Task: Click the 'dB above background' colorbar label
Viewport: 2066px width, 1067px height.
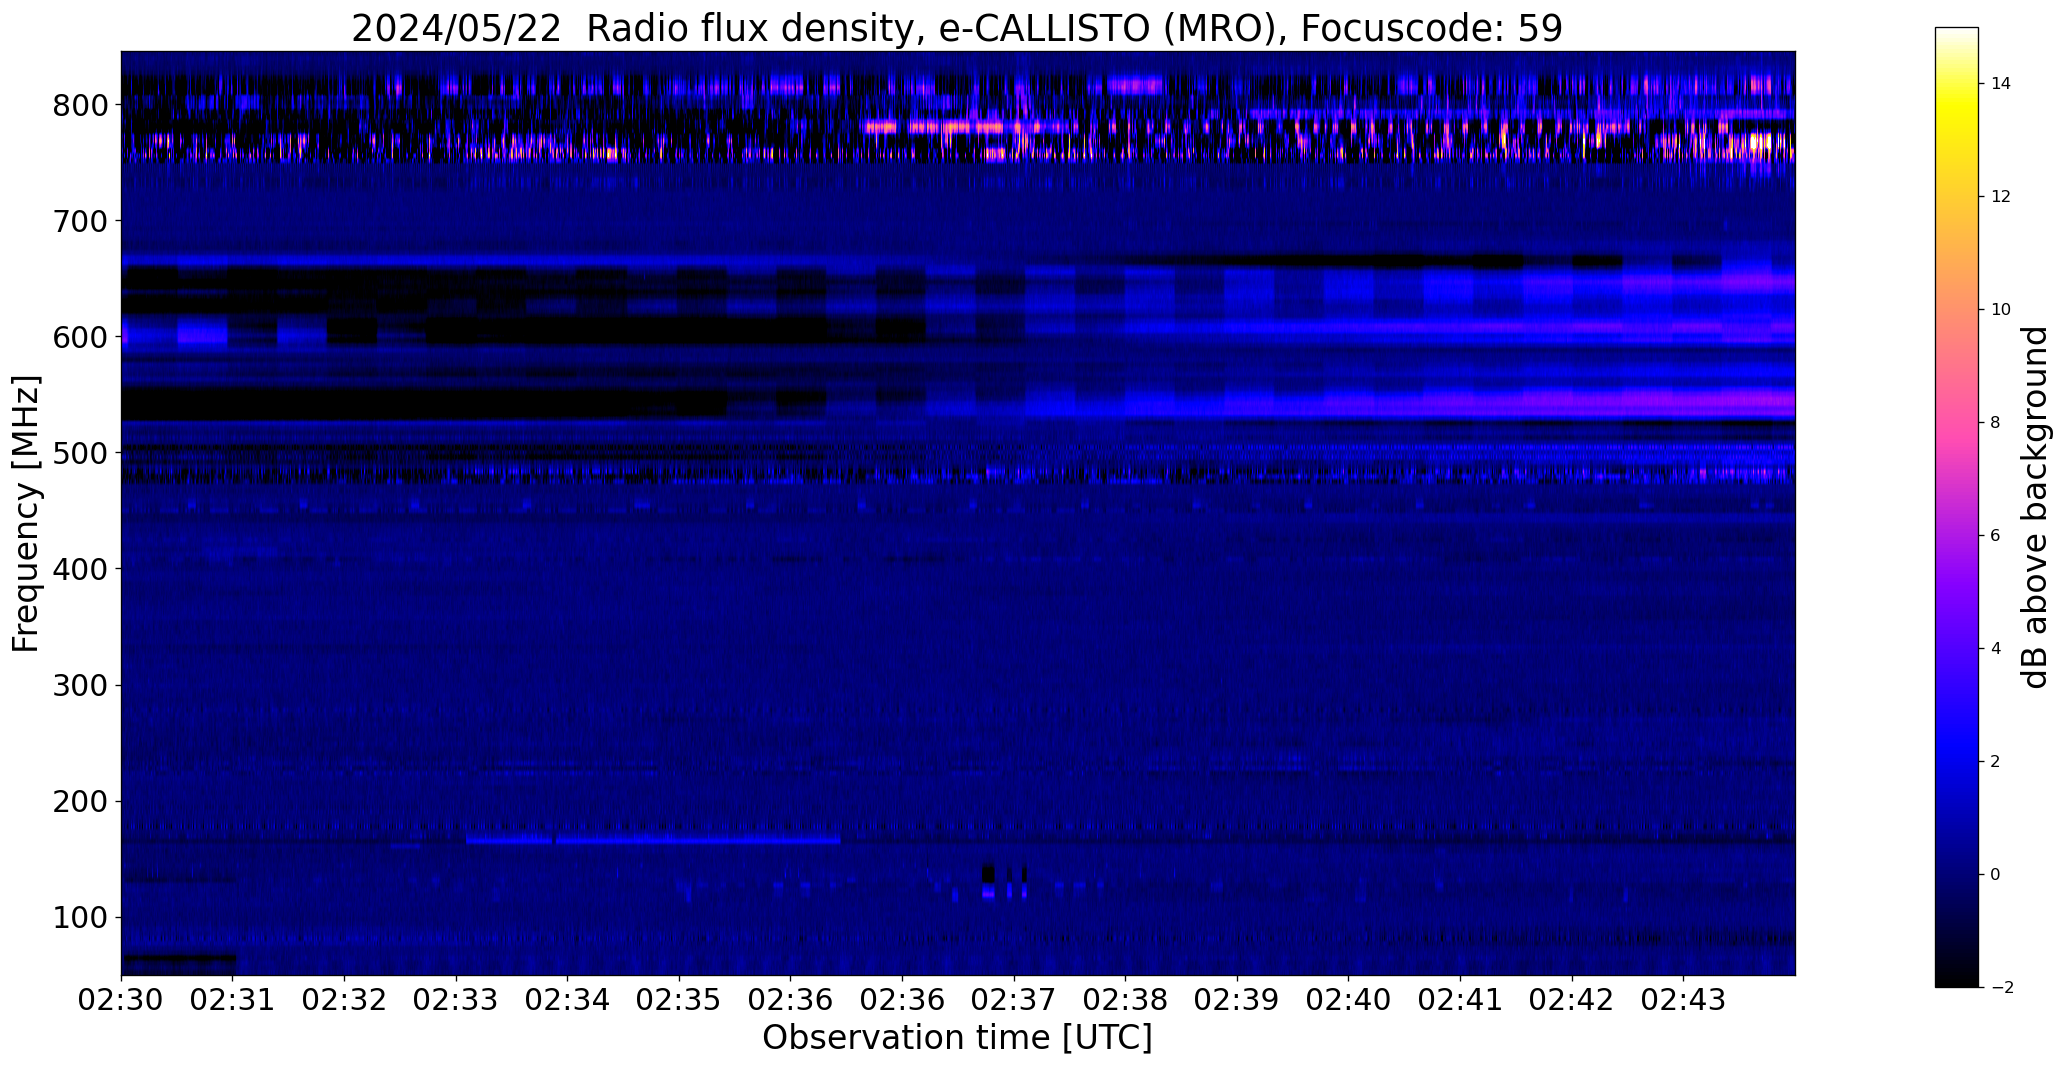Action: [2036, 507]
